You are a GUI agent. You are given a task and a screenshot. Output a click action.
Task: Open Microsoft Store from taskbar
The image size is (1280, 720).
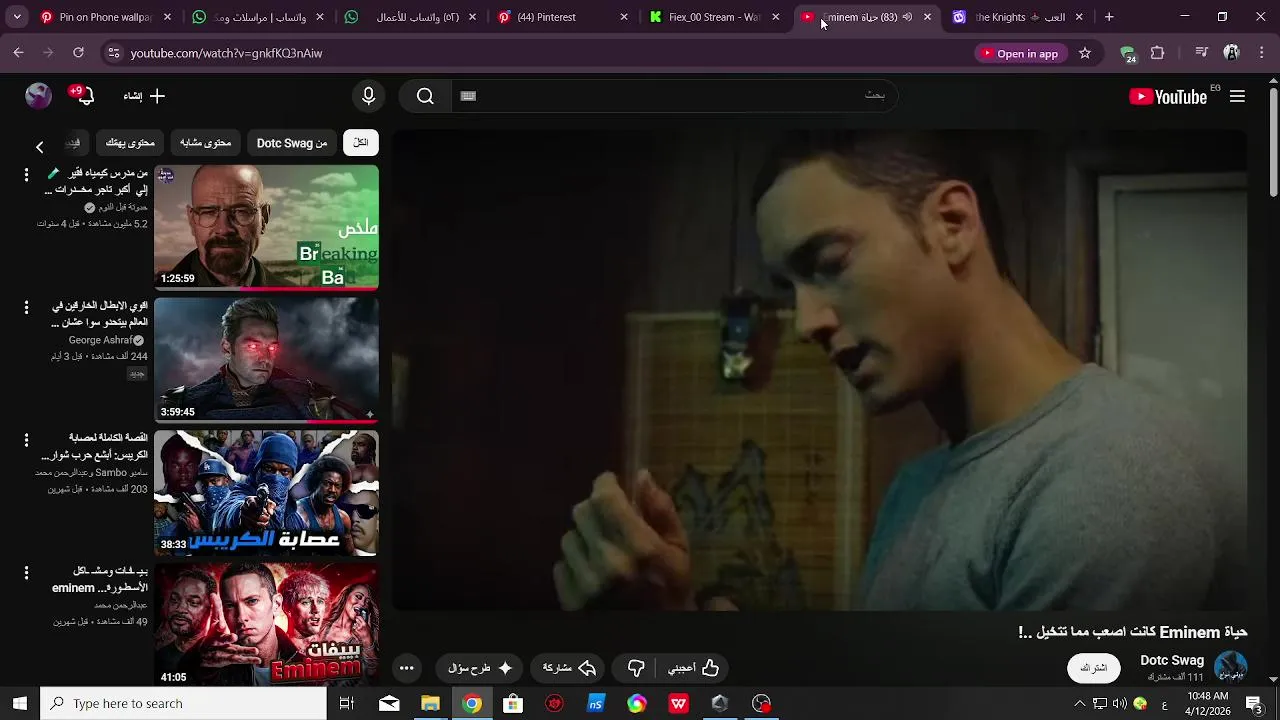click(x=513, y=704)
